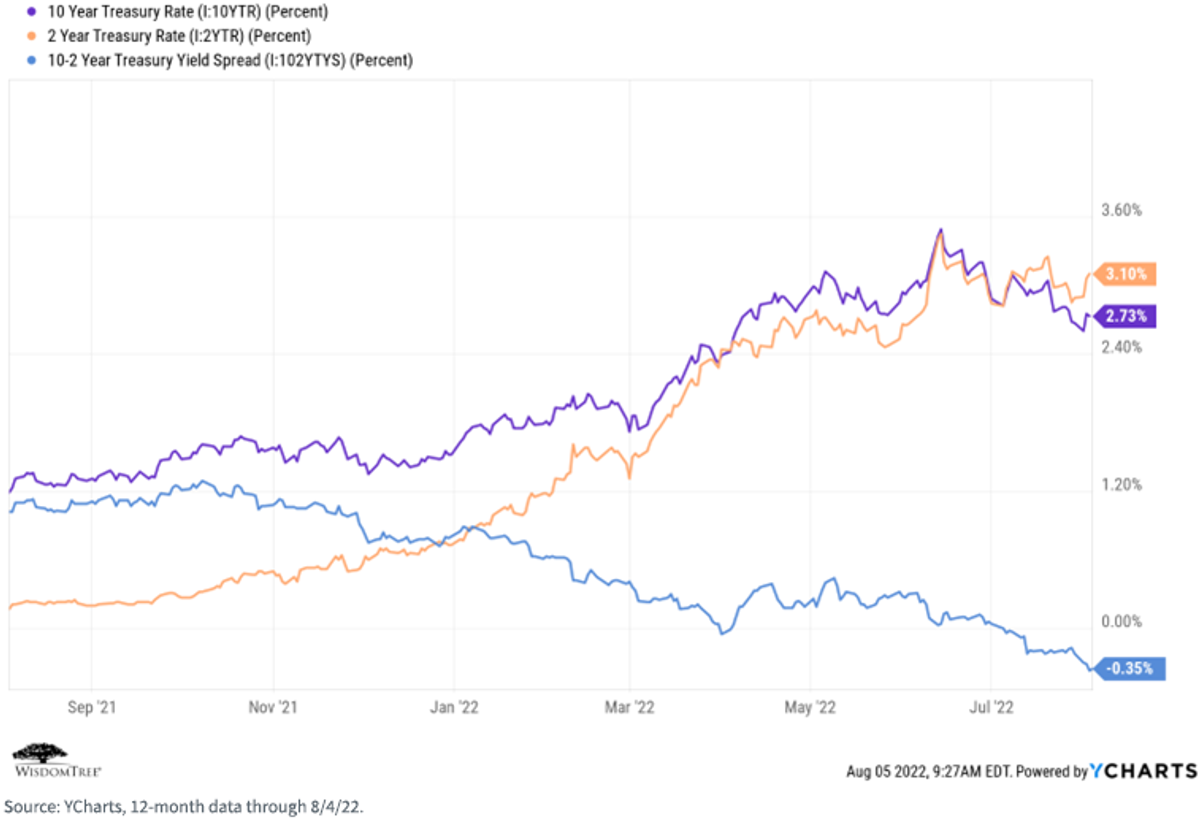Click the May '22 axis label
The width and height of the screenshot is (1200, 826).
pyautogui.click(x=811, y=708)
